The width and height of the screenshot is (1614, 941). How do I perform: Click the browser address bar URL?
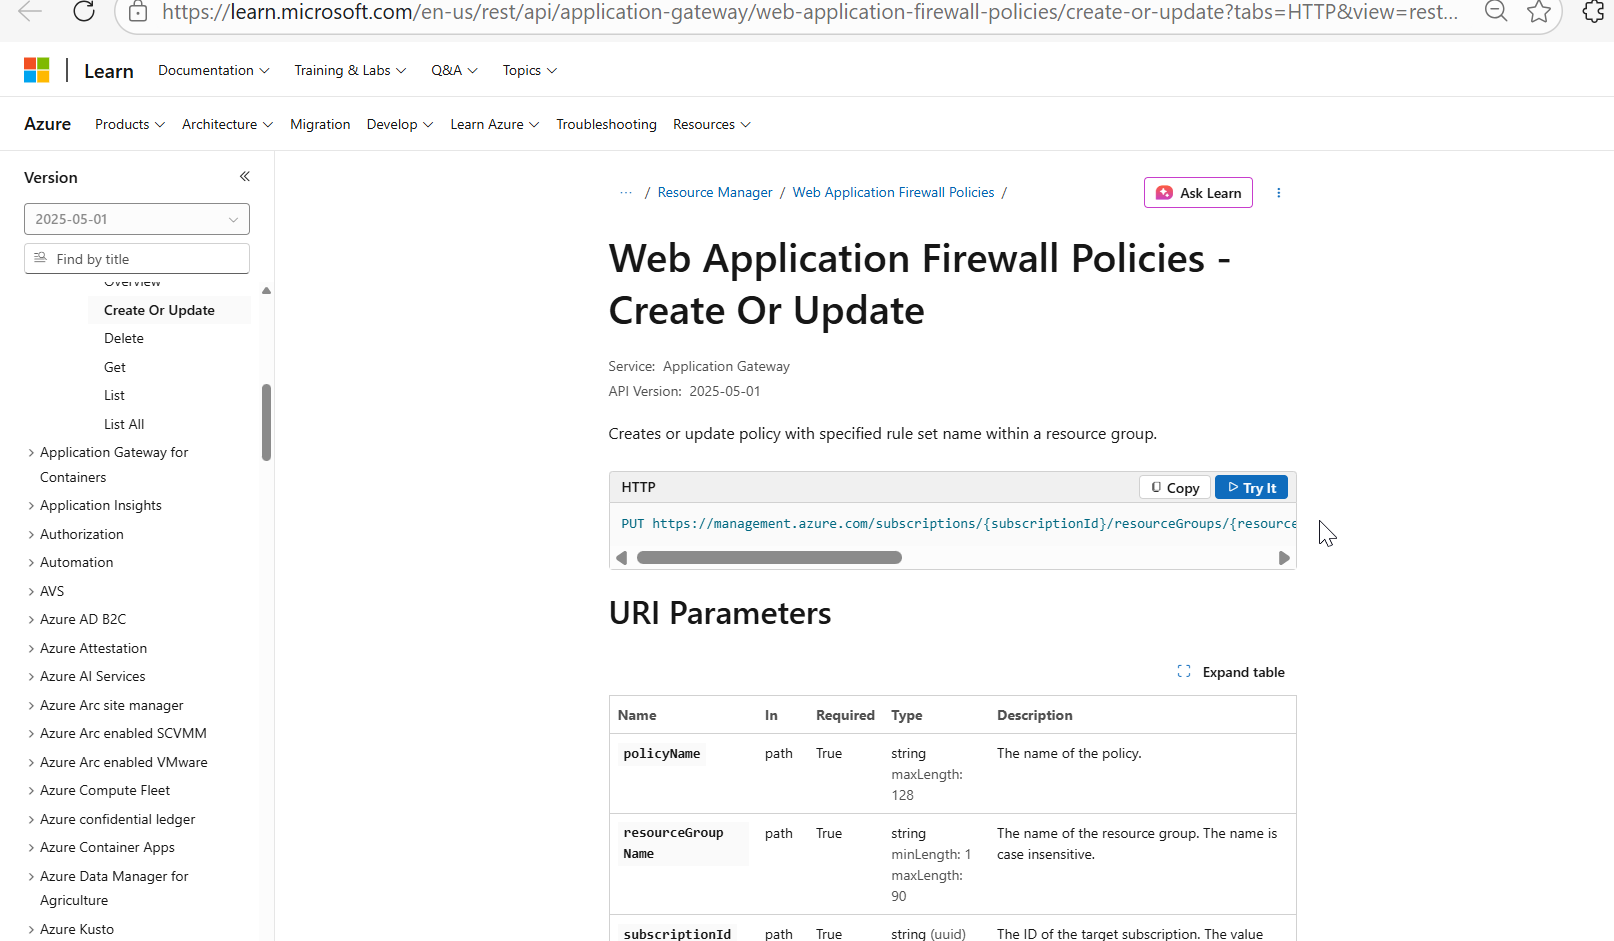click(810, 12)
